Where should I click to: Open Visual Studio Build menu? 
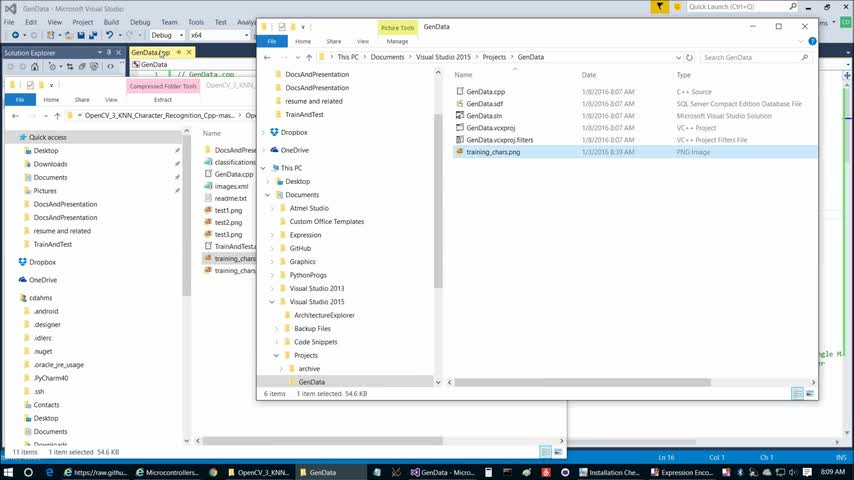click(111, 22)
